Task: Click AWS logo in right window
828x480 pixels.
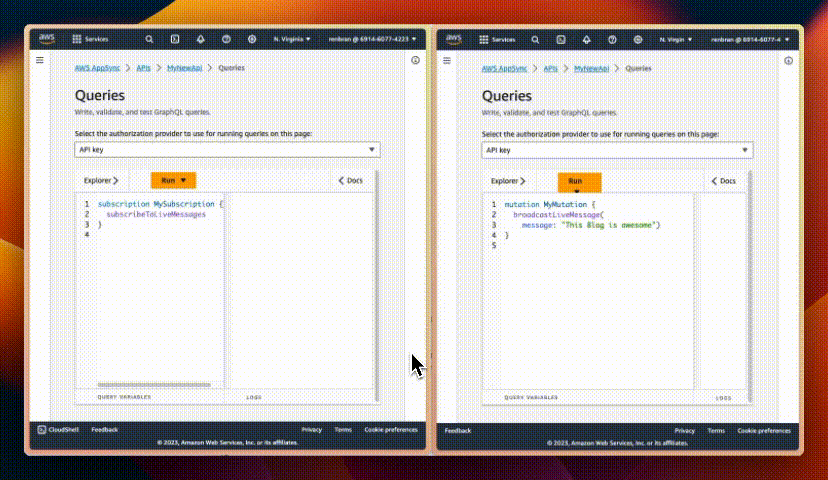Action: (454, 39)
